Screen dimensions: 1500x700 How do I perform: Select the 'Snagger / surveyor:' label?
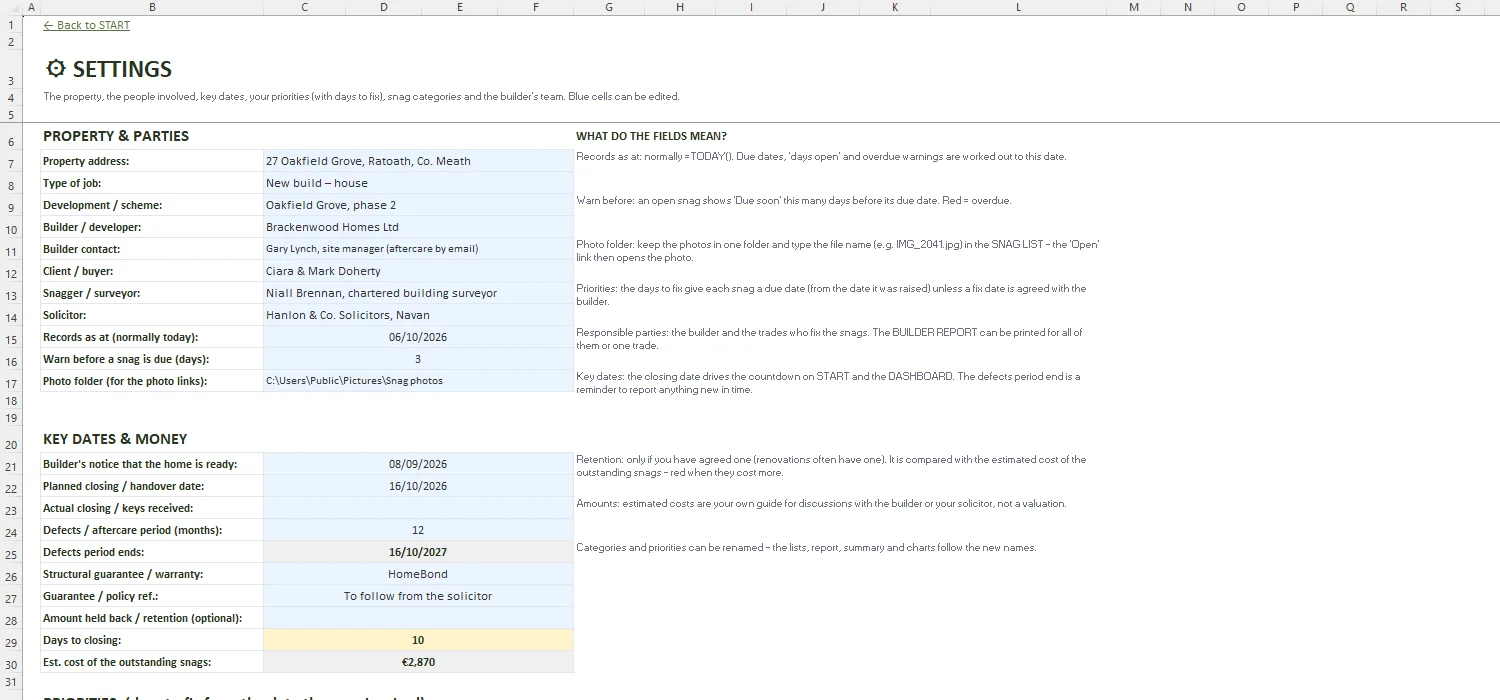pyautogui.click(x=152, y=293)
